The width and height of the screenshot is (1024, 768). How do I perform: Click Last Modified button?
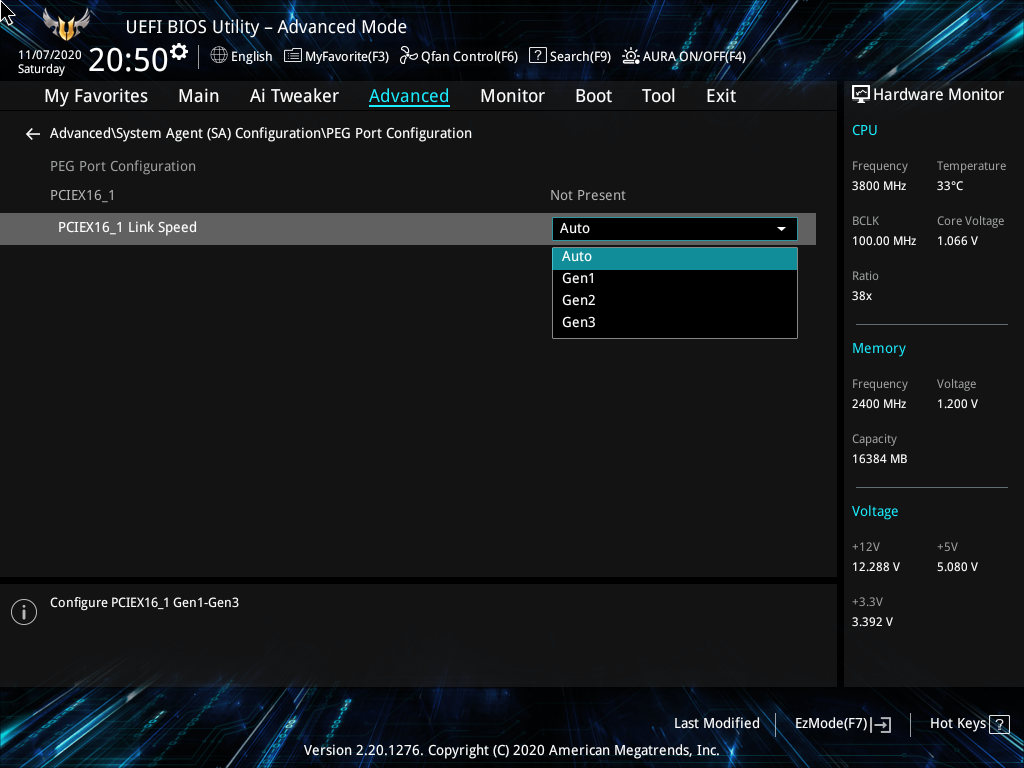(716, 724)
